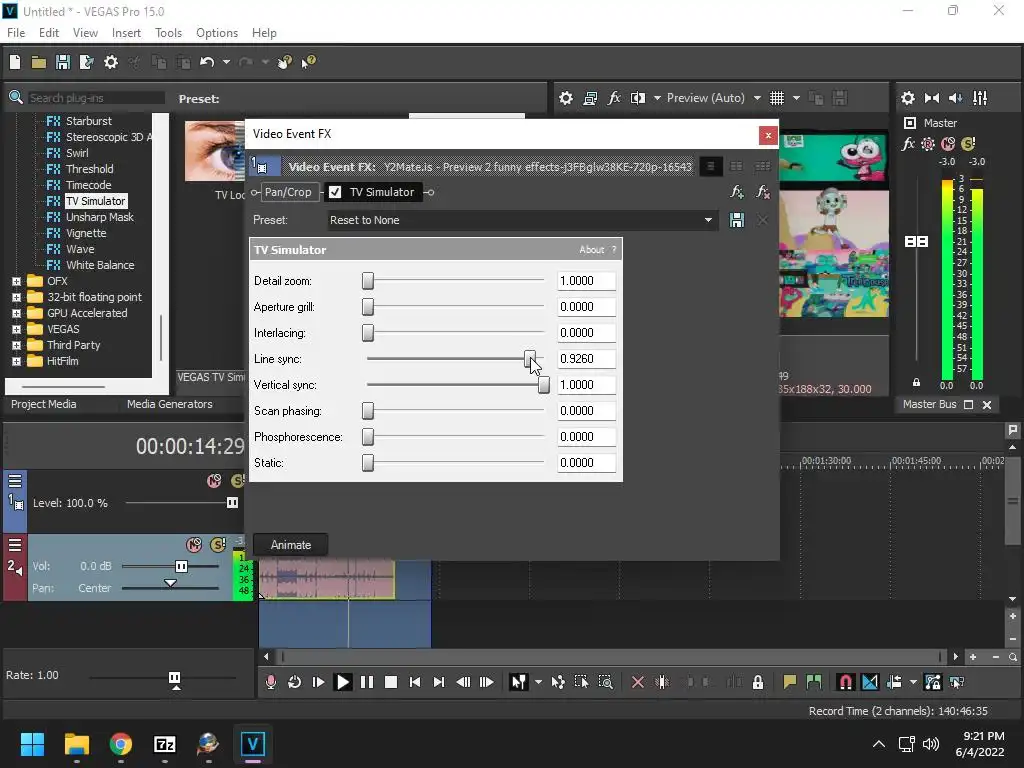Select the Vignette plug-in
This screenshot has width=1024, height=768.
pyautogui.click(x=86, y=233)
